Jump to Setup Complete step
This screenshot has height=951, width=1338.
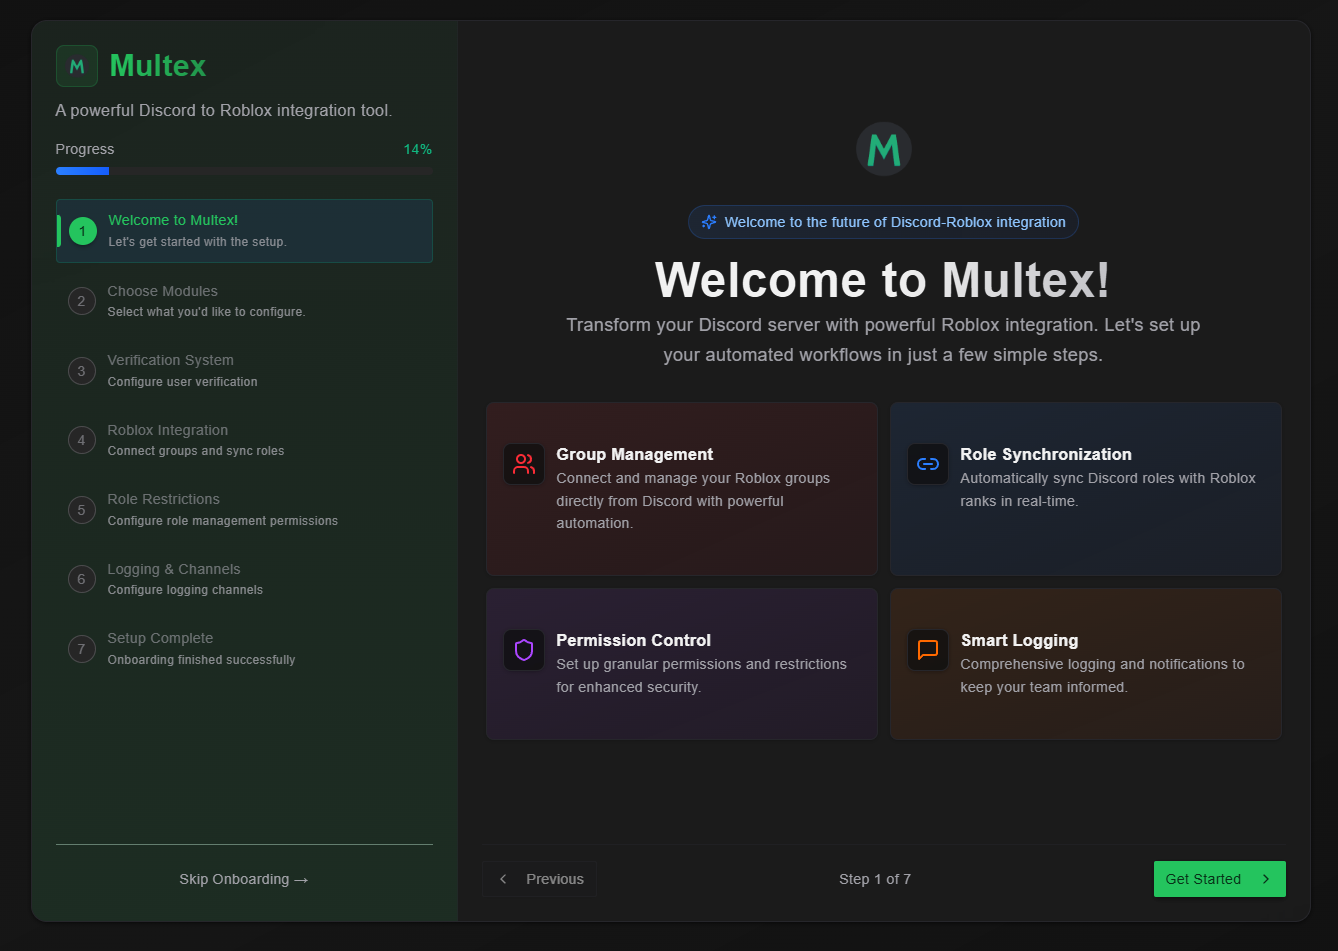(244, 649)
